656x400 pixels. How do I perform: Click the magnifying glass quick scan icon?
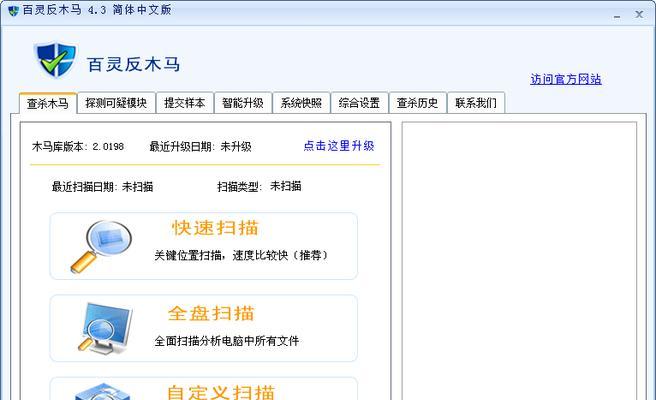(x=101, y=246)
